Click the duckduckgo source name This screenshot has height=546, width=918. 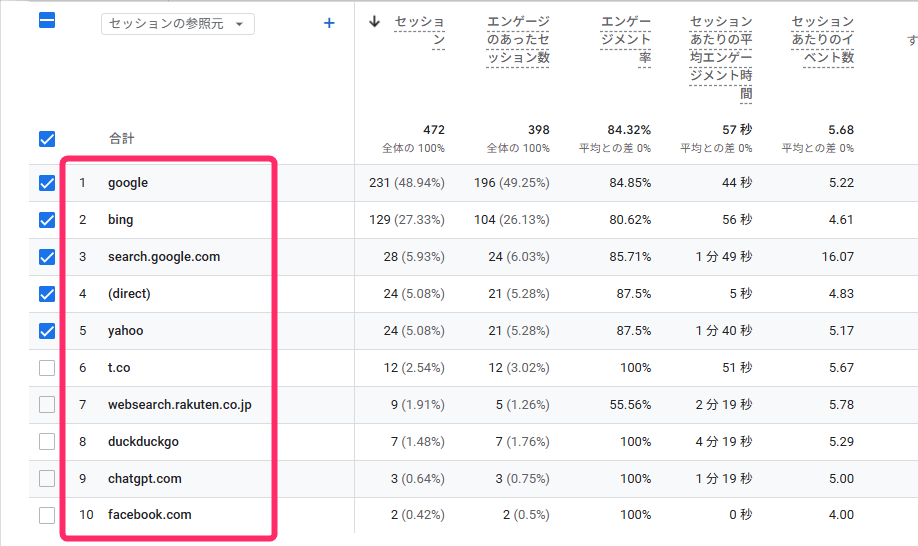click(x=143, y=442)
